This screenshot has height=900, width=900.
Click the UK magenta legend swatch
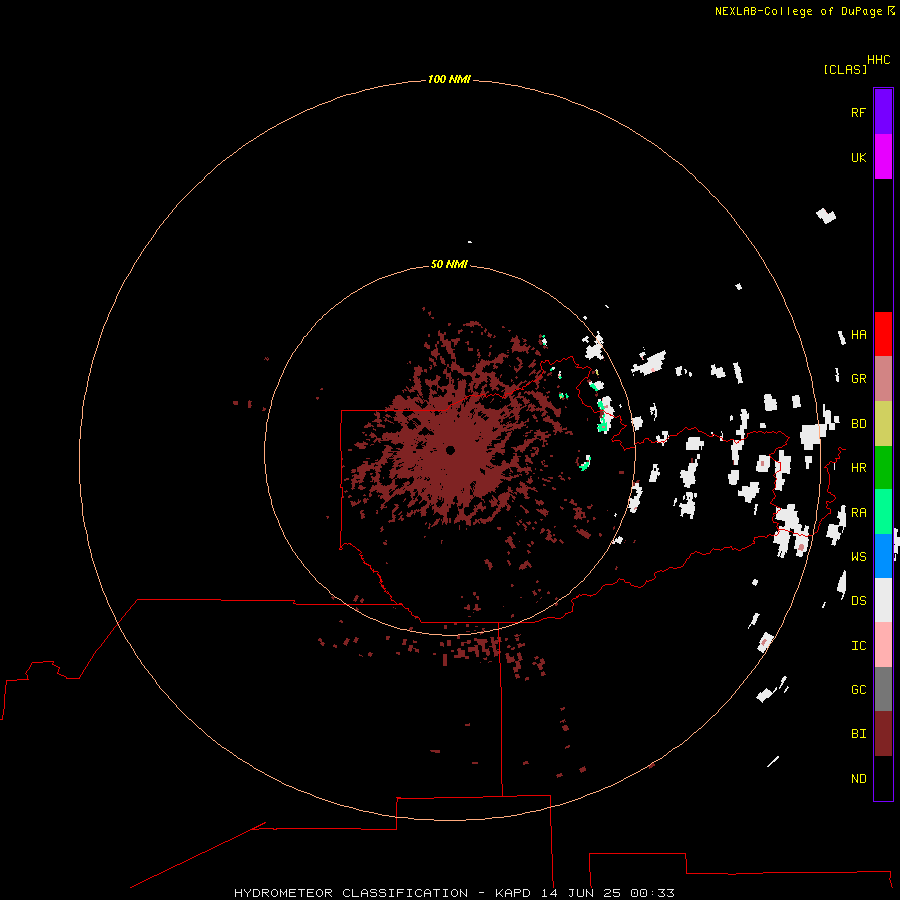pyautogui.click(x=883, y=157)
